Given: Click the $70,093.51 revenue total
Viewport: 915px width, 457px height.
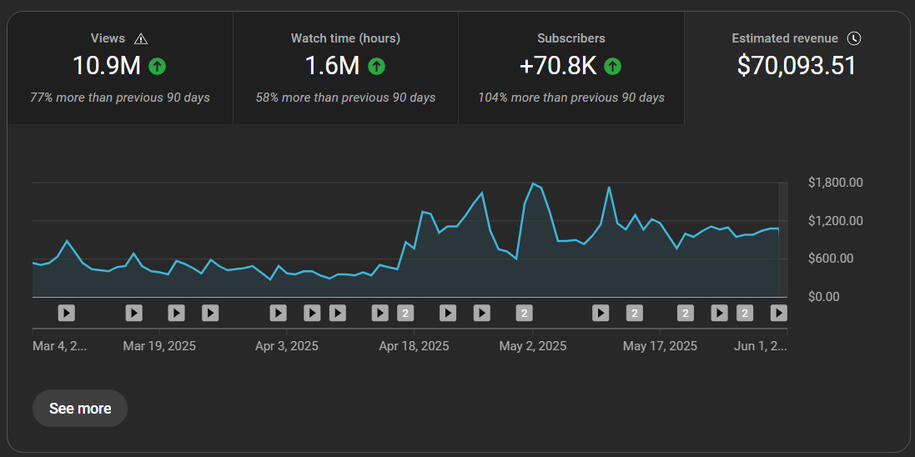Looking at the screenshot, I should coord(796,67).
